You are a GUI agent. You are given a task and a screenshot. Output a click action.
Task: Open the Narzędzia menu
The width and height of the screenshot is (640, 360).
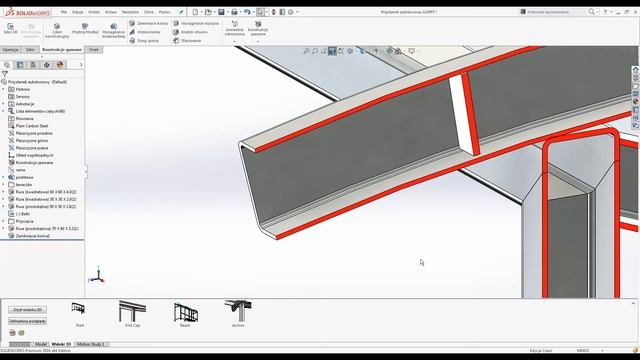(130, 12)
